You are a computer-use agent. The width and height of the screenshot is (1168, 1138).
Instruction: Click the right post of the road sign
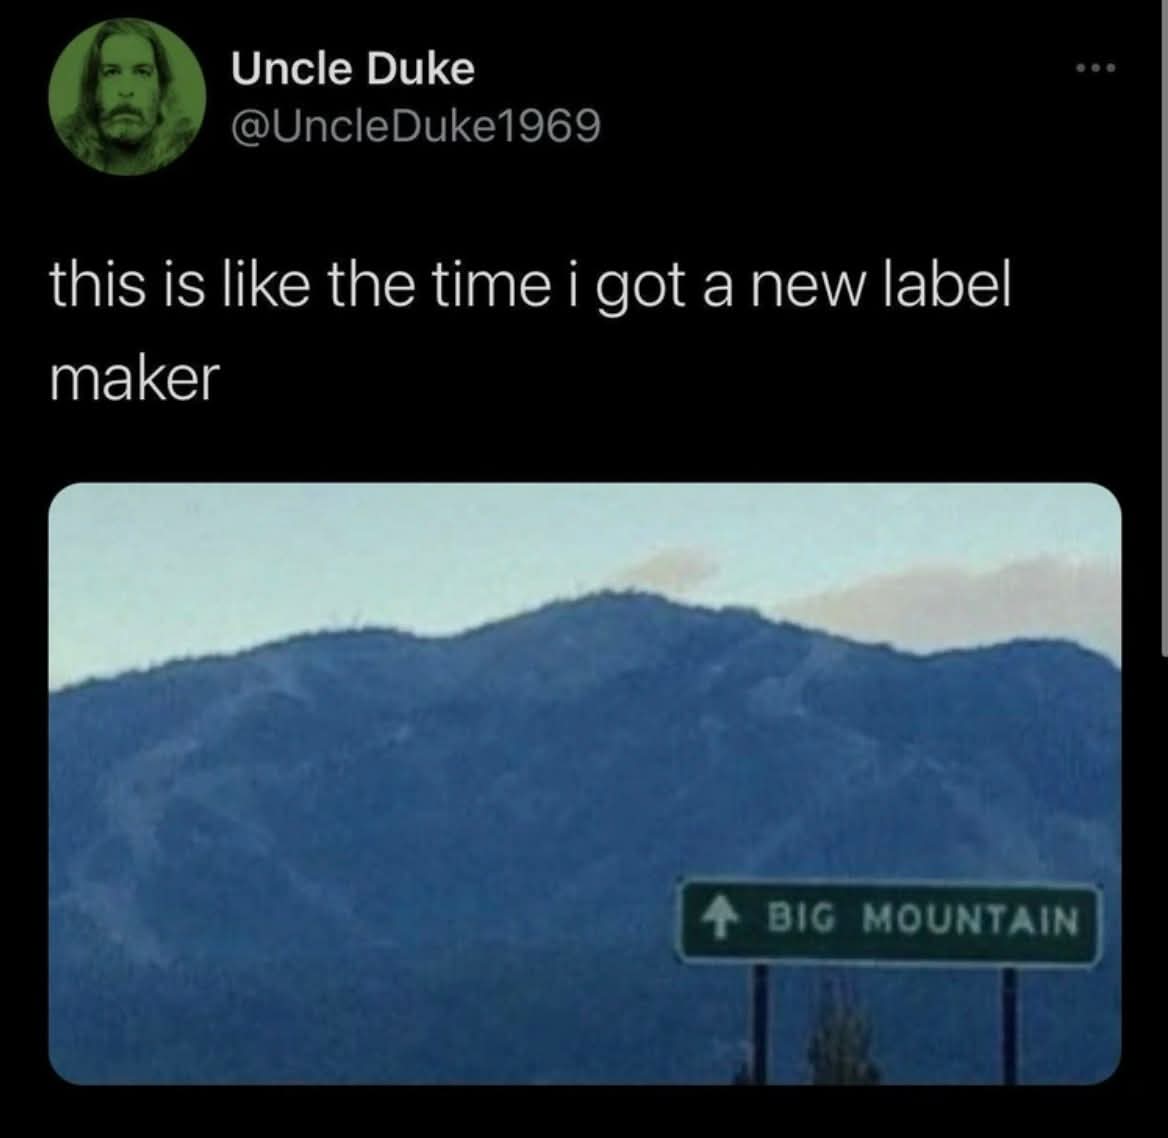(x=1009, y=1024)
